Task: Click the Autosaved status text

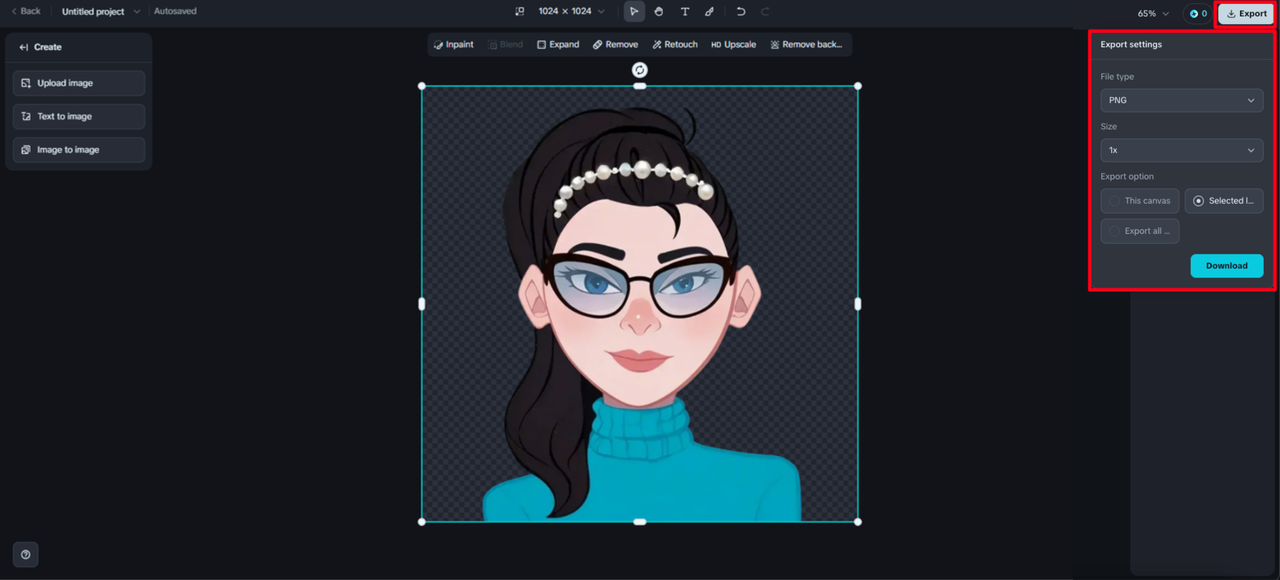Action: [x=175, y=12]
